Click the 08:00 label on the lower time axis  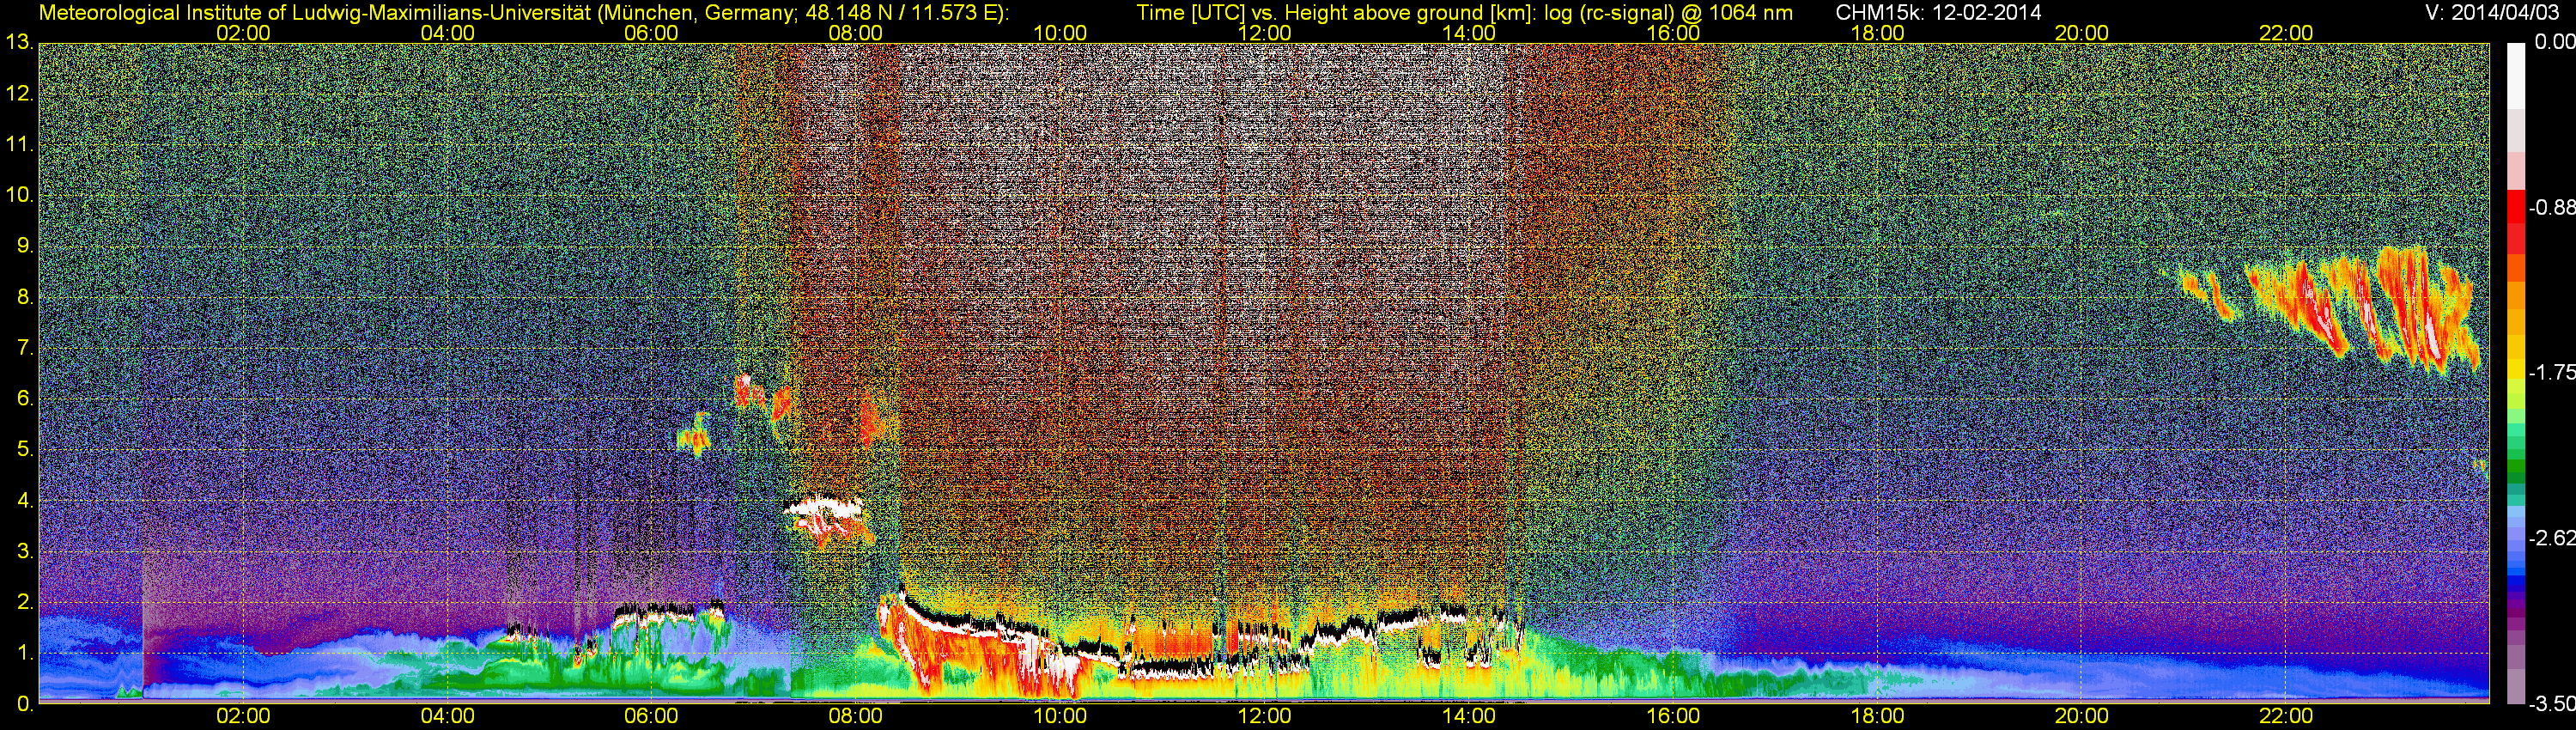pyautogui.click(x=856, y=717)
